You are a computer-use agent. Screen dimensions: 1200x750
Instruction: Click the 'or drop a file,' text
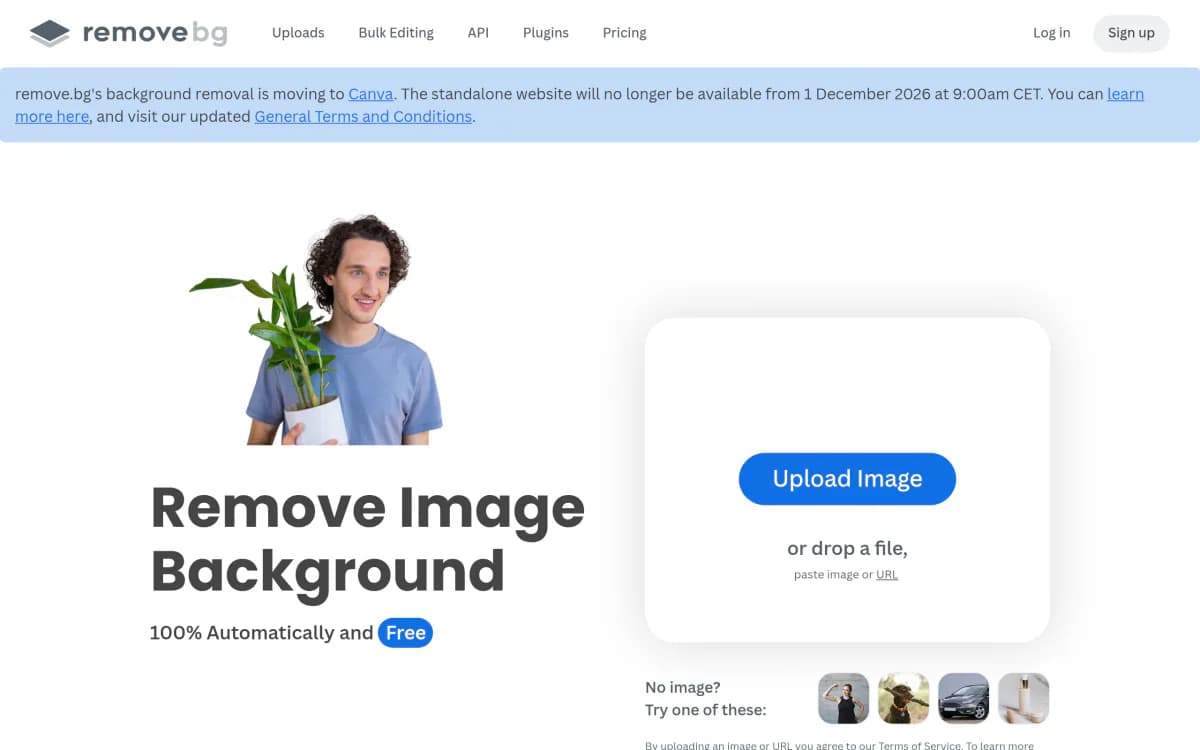click(847, 548)
